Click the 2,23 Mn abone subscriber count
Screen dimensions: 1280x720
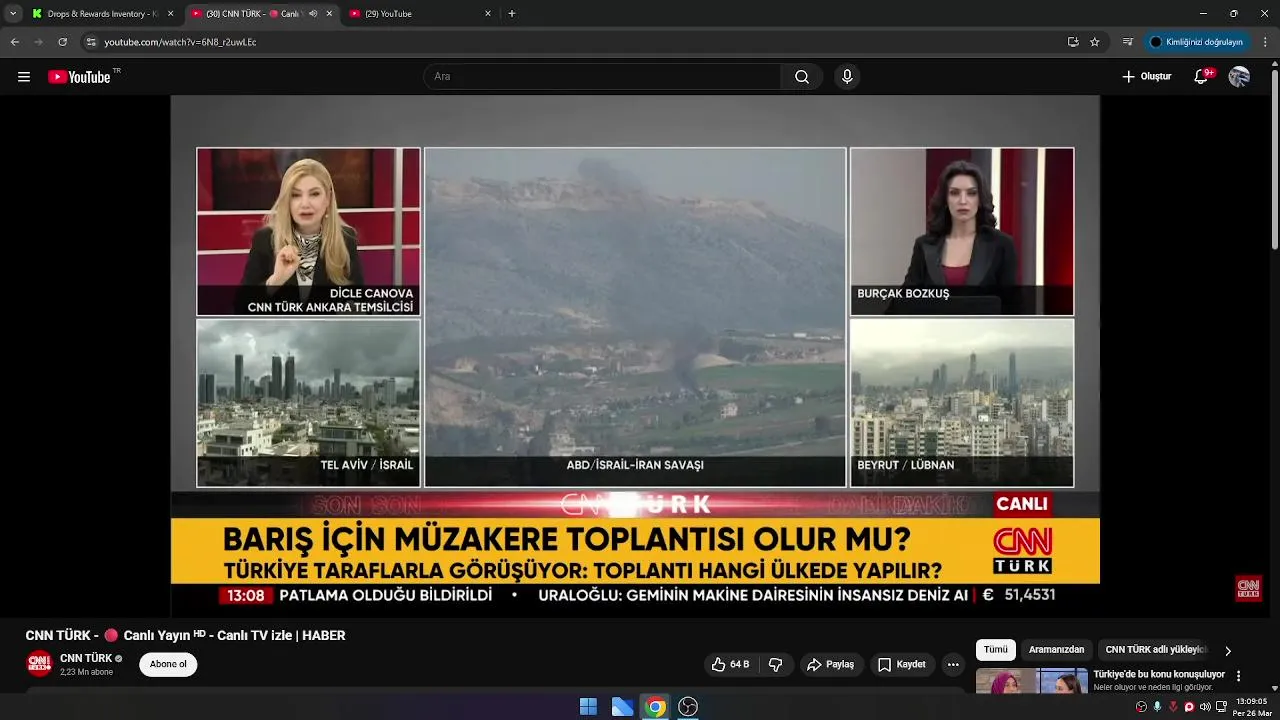[x=87, y=672]
